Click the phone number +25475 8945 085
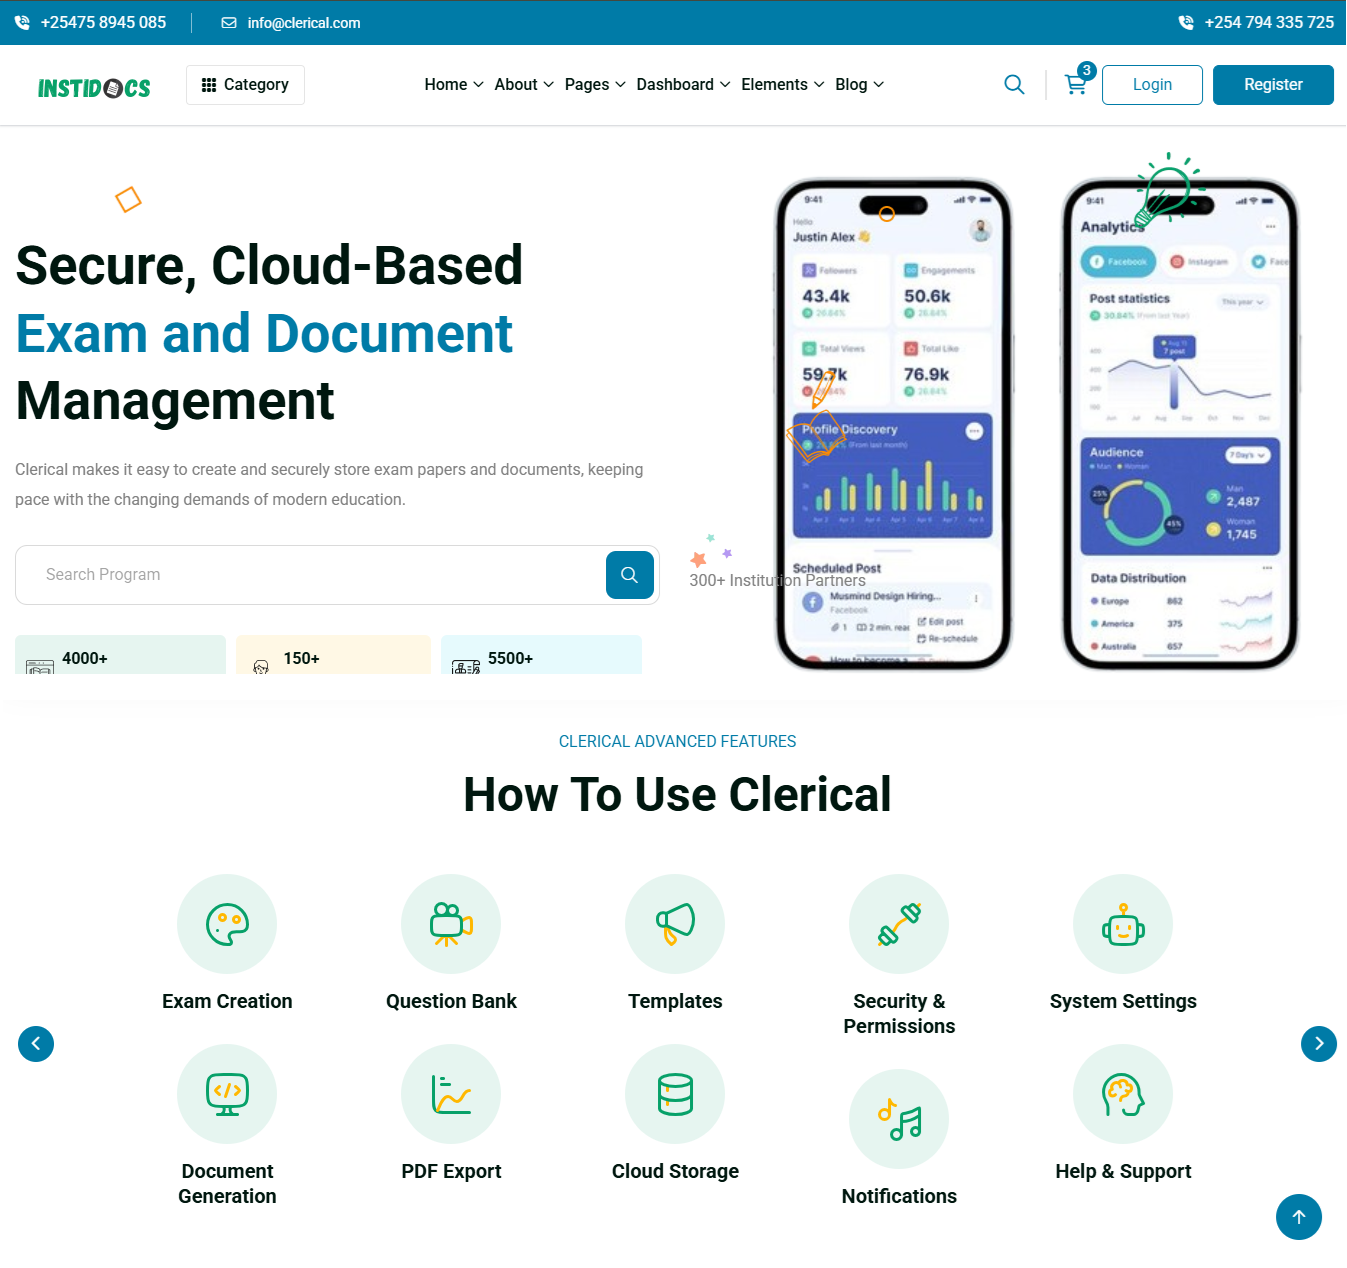1347x1268 pixels. click(103, 23)
